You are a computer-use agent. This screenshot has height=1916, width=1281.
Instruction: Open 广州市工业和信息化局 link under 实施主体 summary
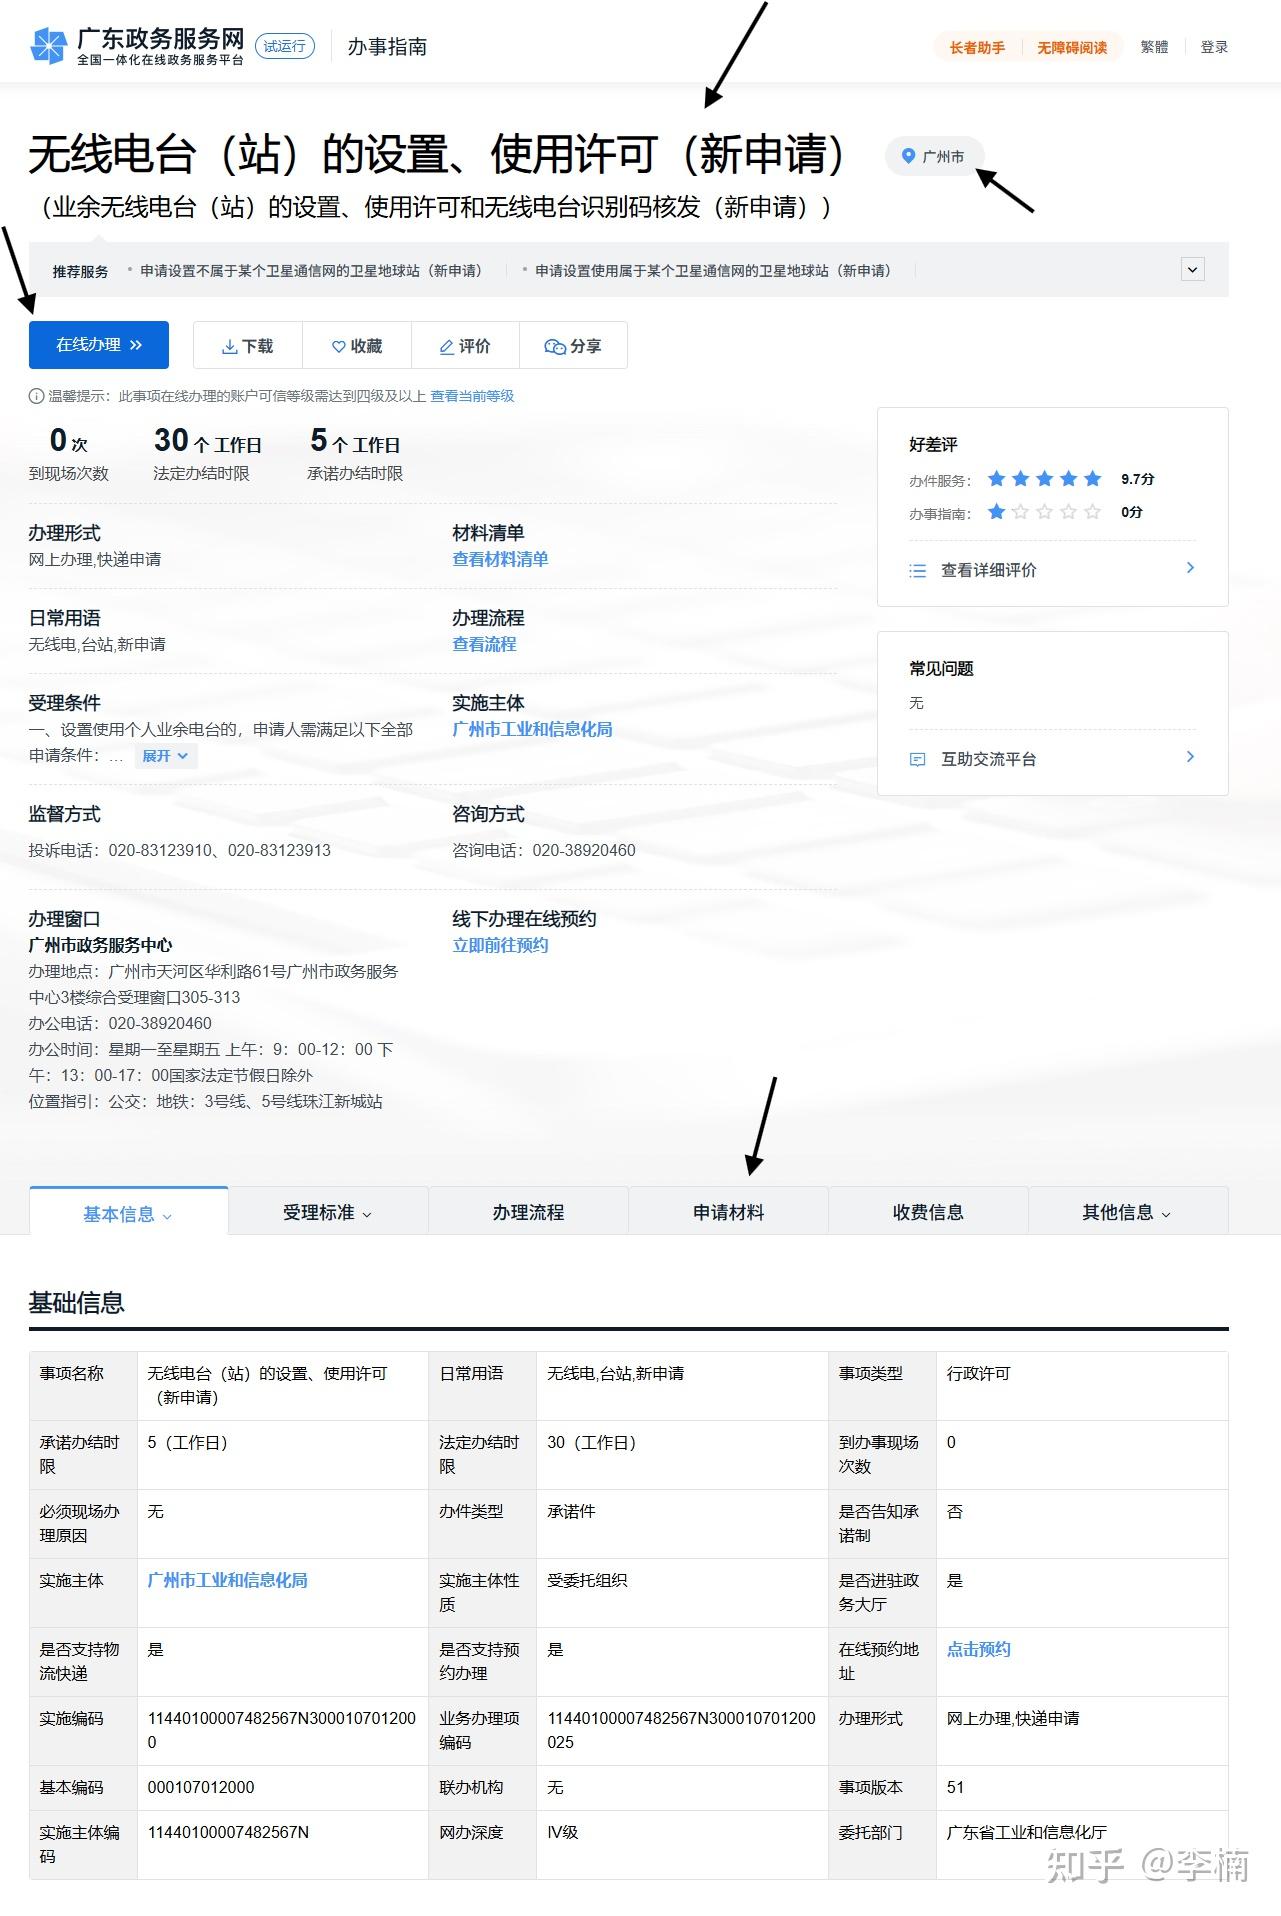[532, 729]
